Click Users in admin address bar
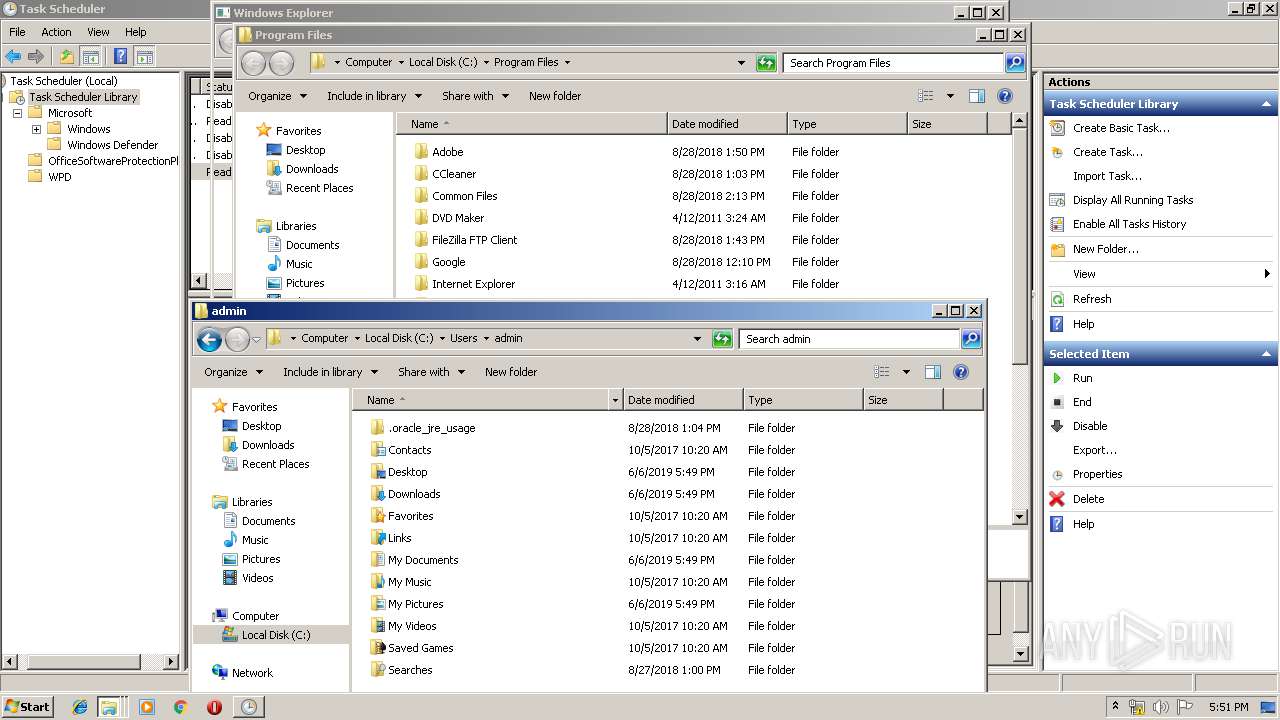 coord(463,338)
